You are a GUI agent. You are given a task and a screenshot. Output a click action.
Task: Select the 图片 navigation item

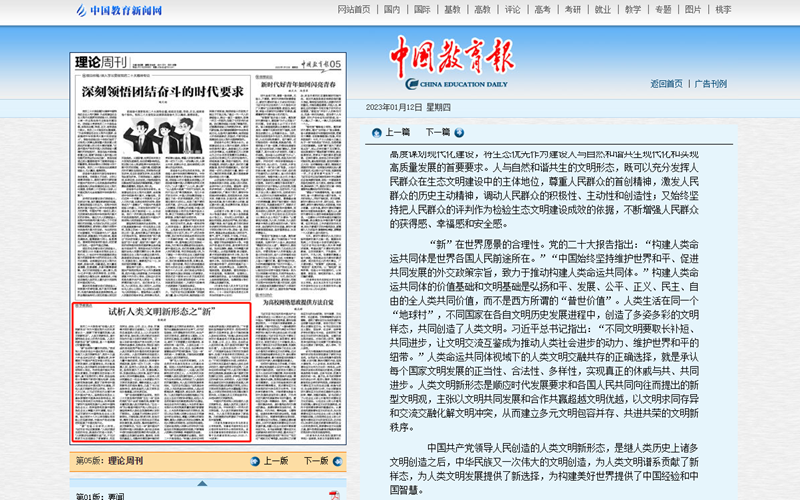pos(693,10)
